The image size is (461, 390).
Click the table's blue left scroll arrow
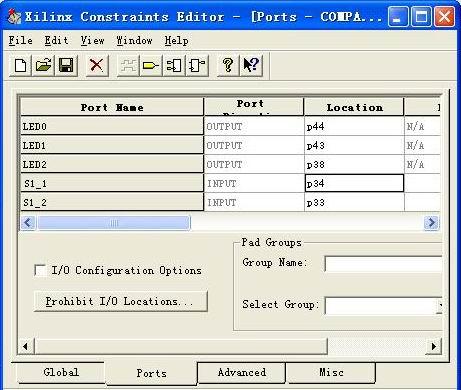coord(28,222)
